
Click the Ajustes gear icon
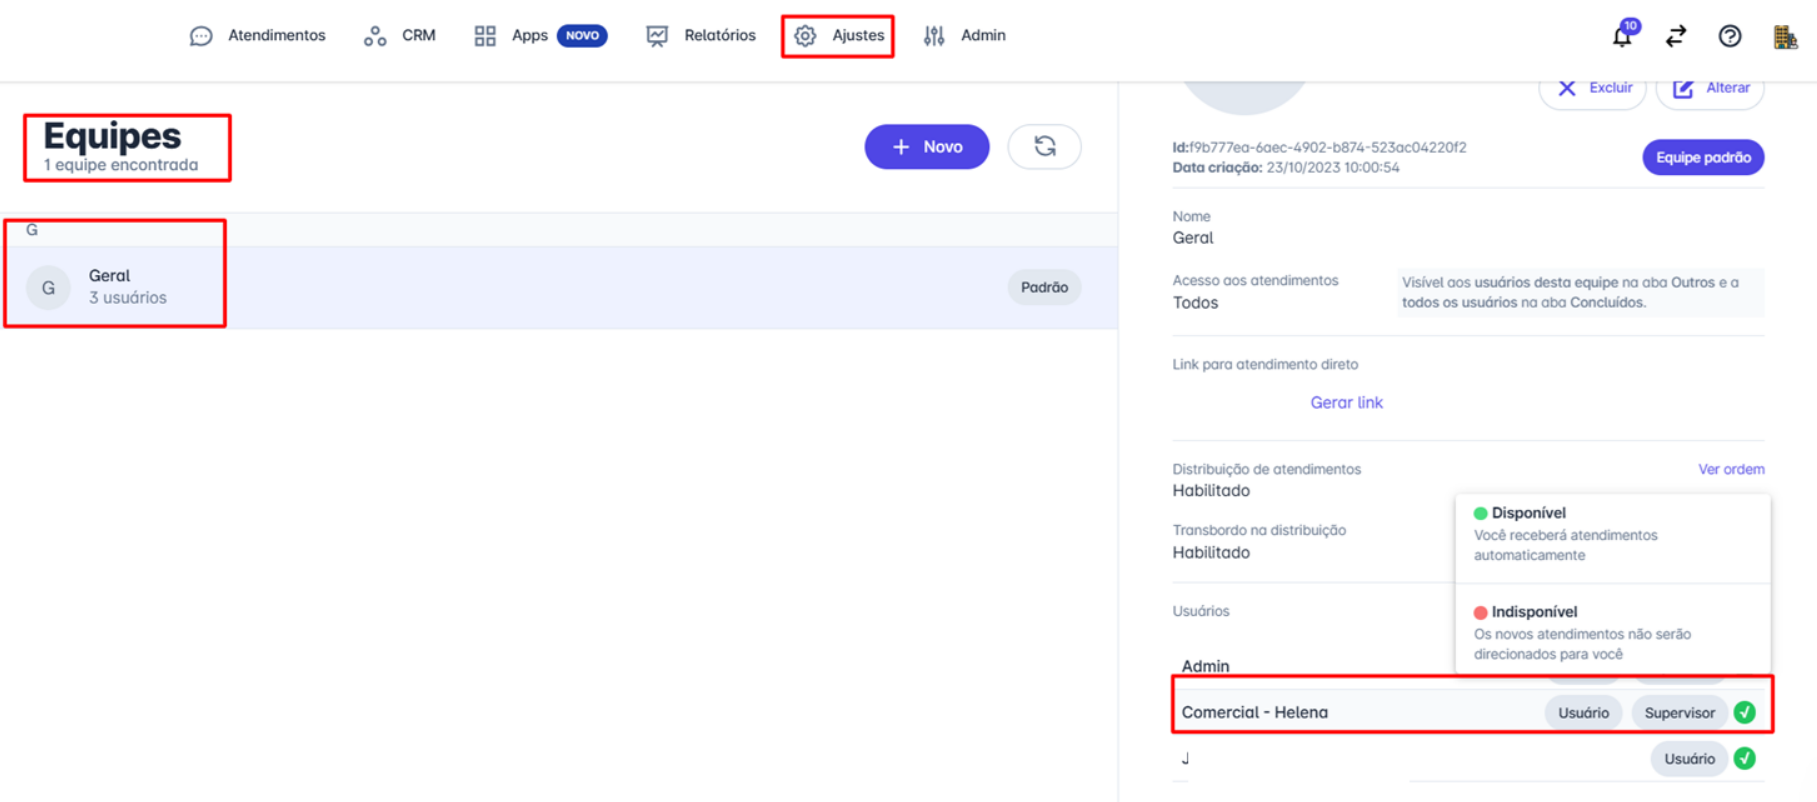[805, 36]
